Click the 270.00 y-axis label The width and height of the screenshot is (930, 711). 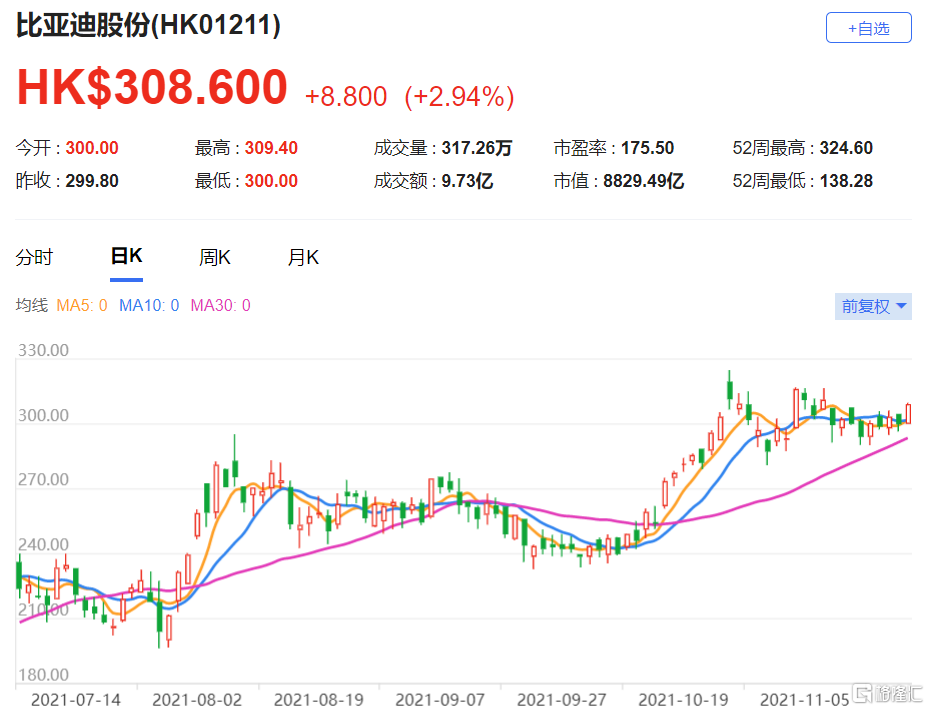pyautogui.click(x=43, y=479)
